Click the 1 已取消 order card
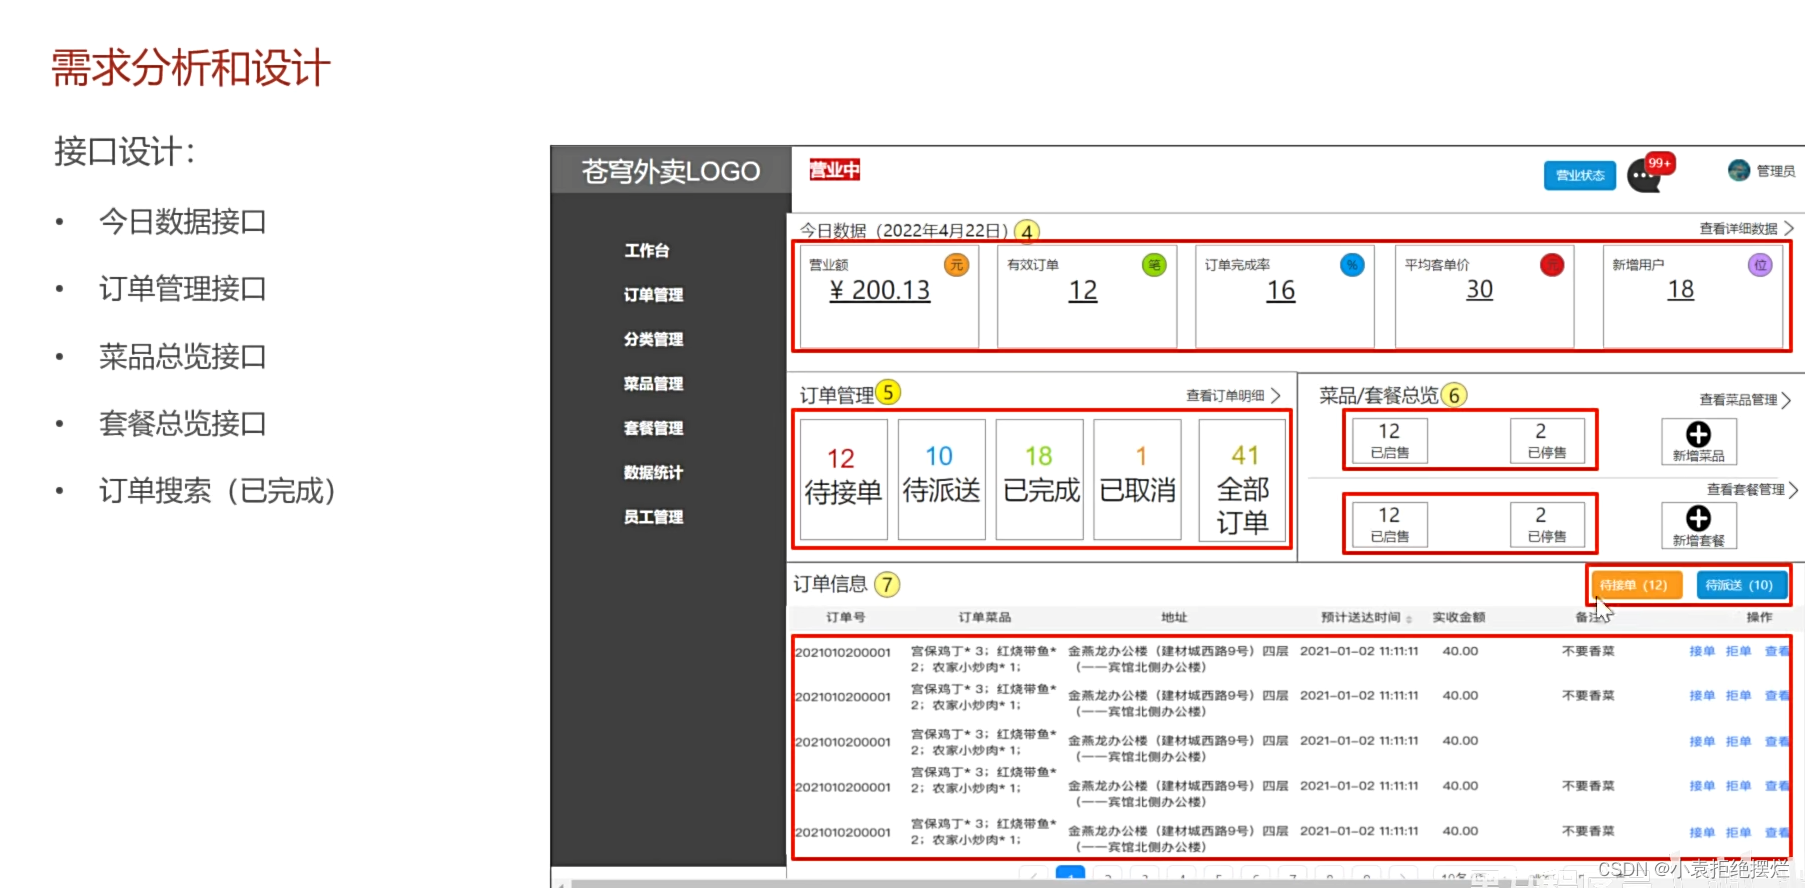 (x=1138, y=479)
